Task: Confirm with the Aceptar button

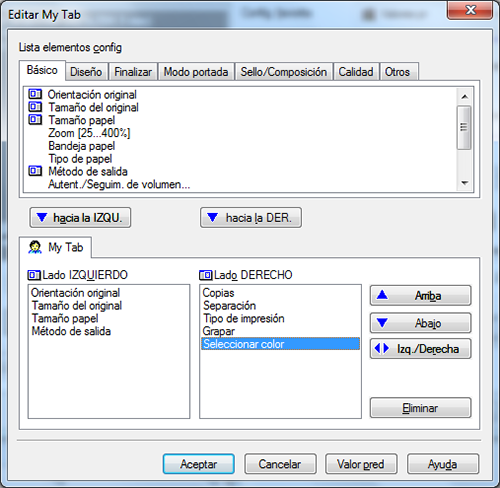Action: pyautogui.click(x=199, y=464)
